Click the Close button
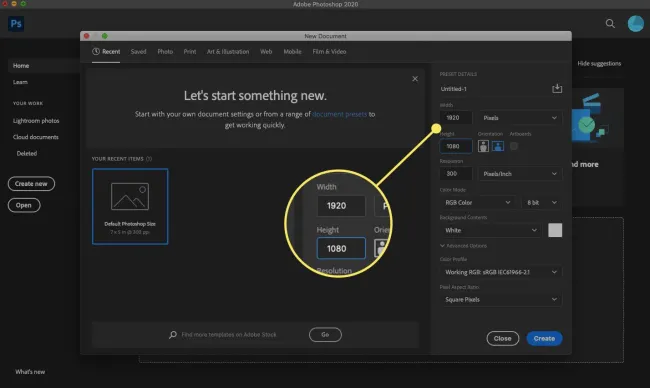This screenshot has width=650, height=388. 502,338
